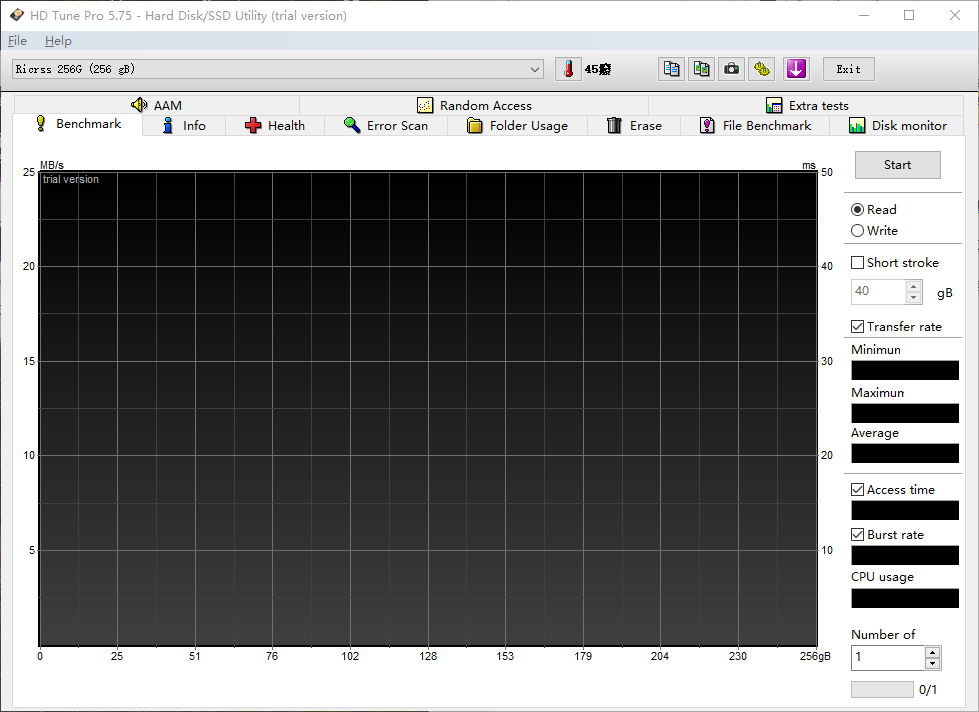Enable the Short stroke checkbox

click(x=856, y=262)
